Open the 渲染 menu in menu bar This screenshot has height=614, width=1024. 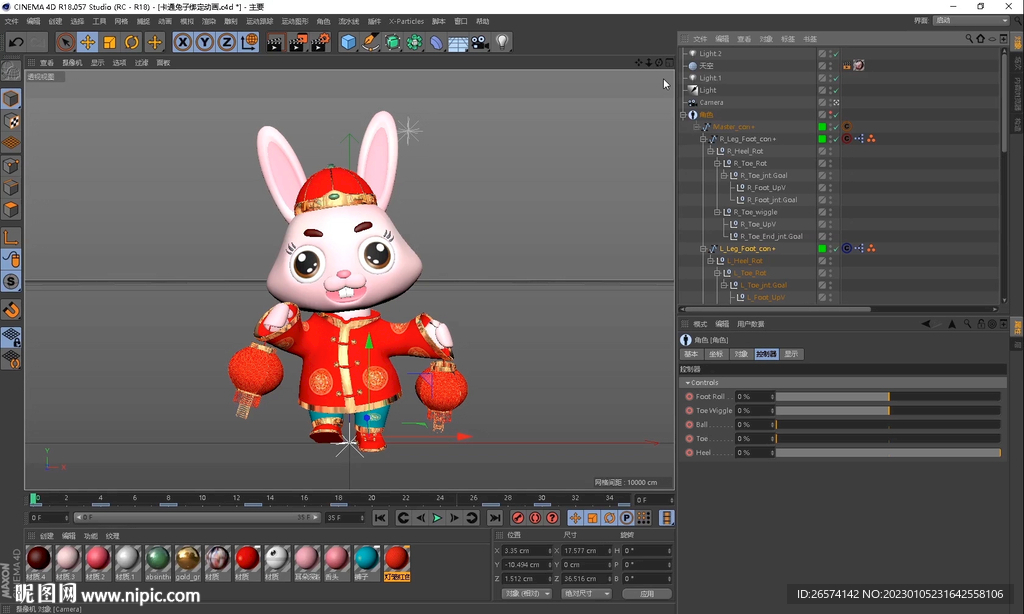(x=208, y=22)
